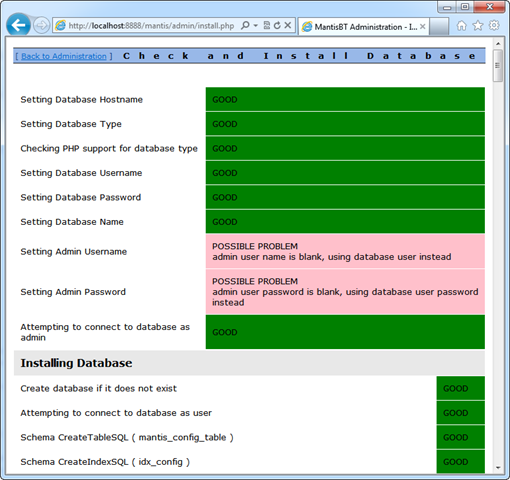The width and height of the screenshot is (510, 480).
Task: Open a new blank tab
Action: (439, 27)
